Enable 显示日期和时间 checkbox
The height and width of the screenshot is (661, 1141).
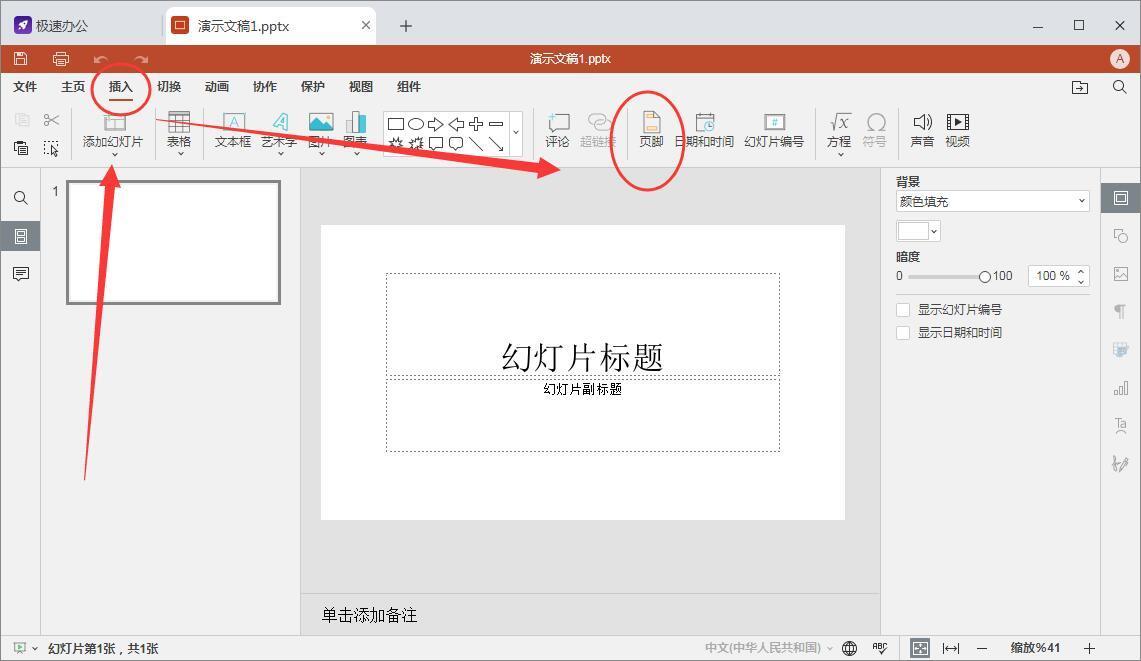(903, 333)
